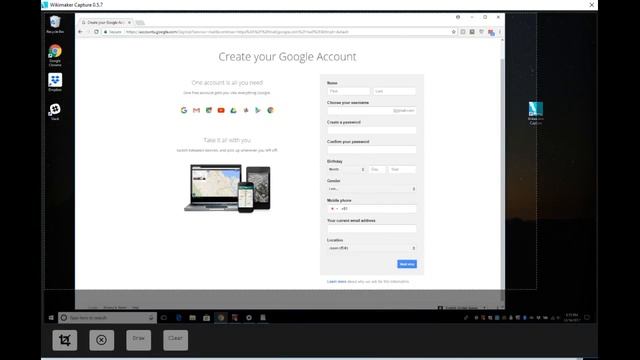Click the taskbar clock
Viewport: 640px width, 360px height.
571,318
